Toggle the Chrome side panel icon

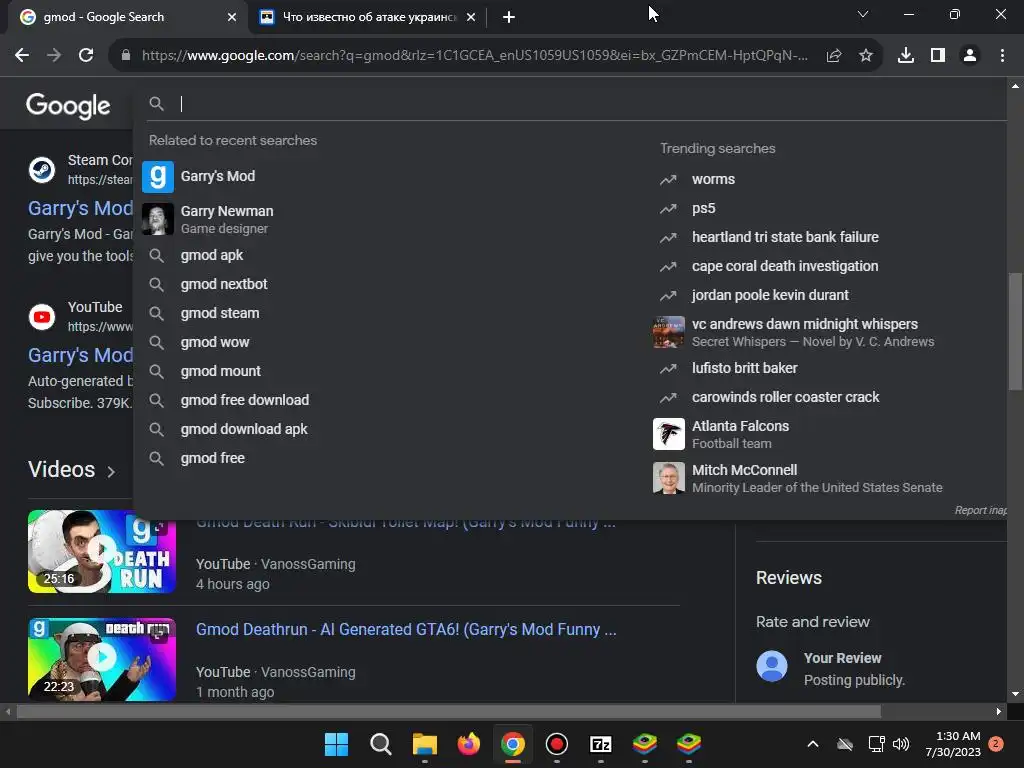[x=938, y=56]
